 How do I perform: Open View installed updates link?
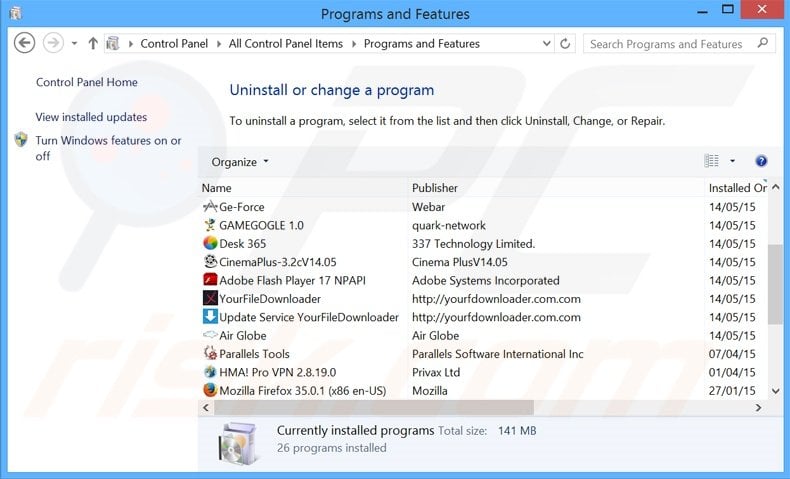[91, 117]
